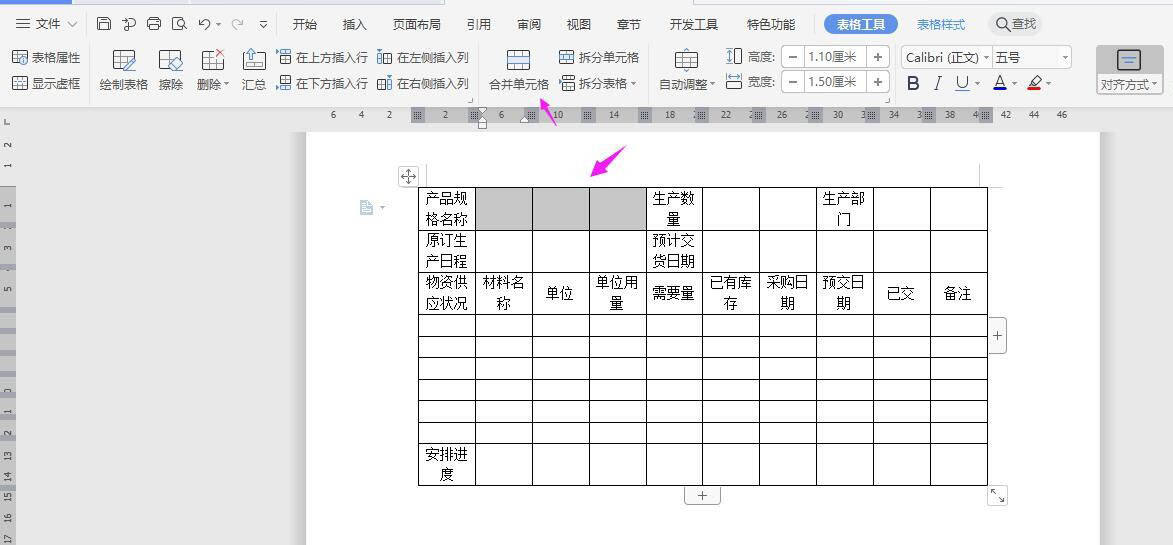Click the 预计交货日期 table cell
Image resolution: width=1173 pixels, height=545 pixels.
tap(673, 251)
